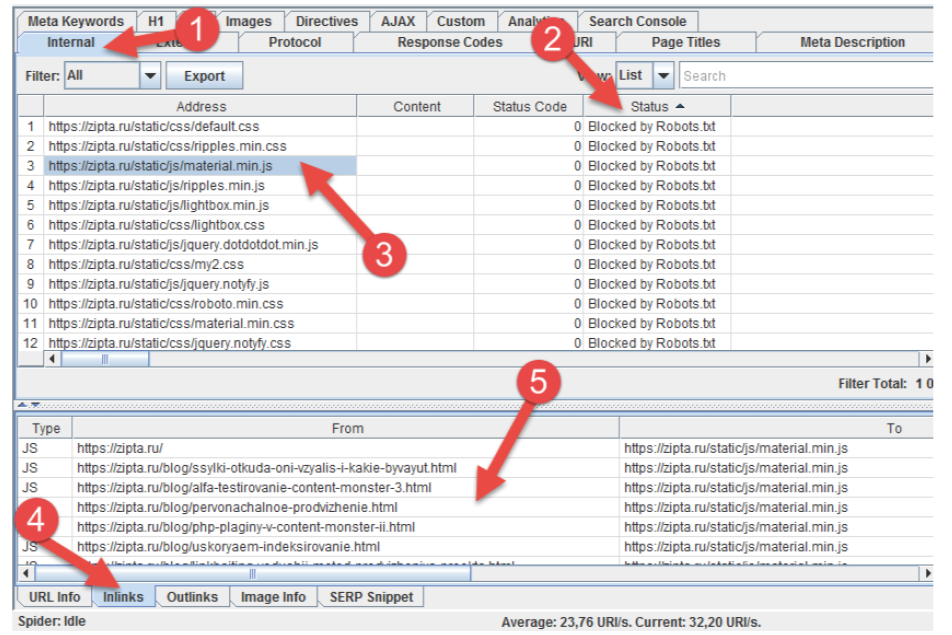Click the Spider: Idle status text
Viewport: 952px width, 635px height.
(52, 622)
